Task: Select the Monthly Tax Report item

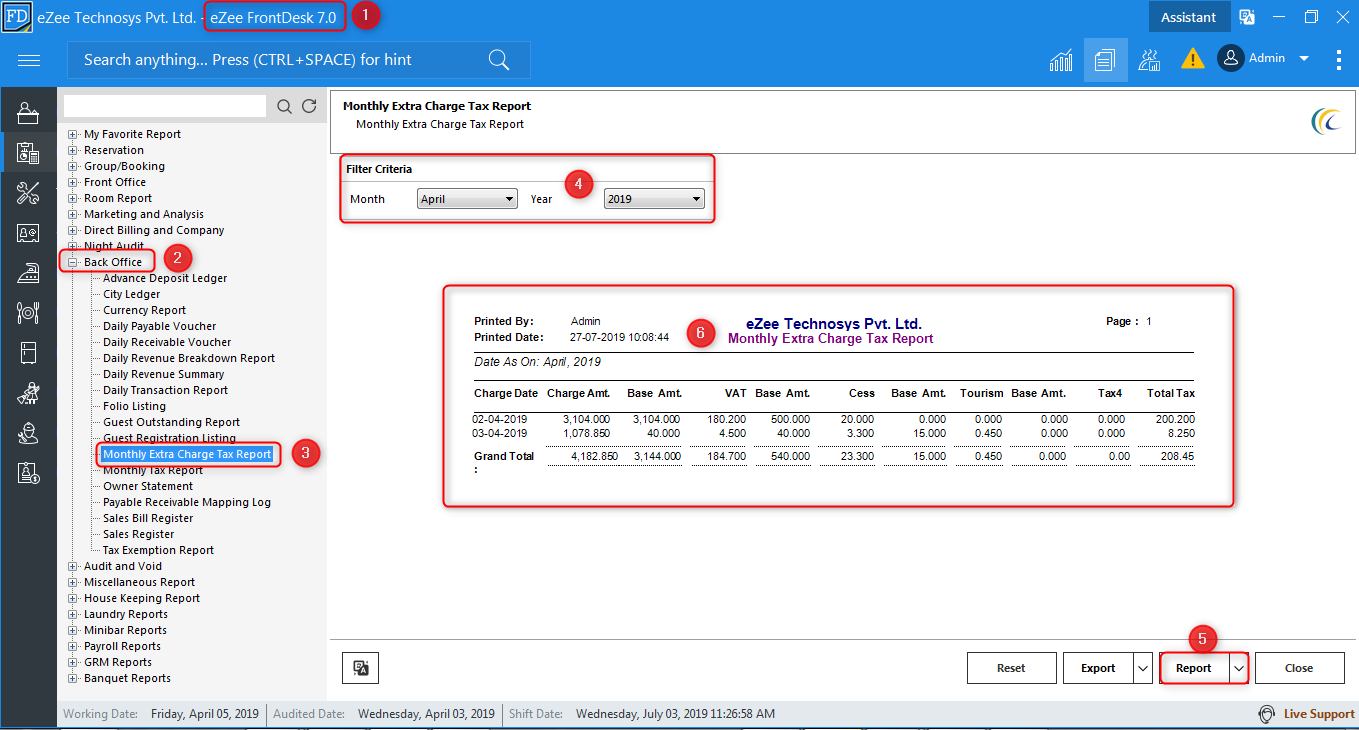Action: 153,470
